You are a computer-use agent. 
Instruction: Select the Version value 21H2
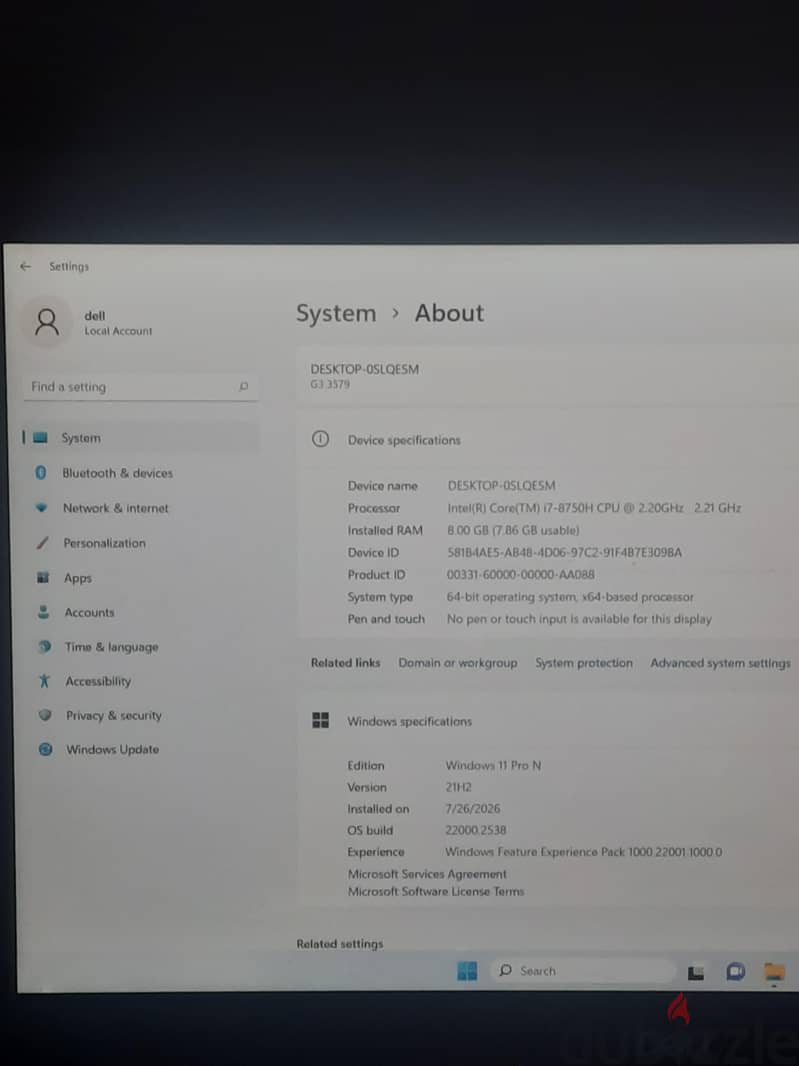coord(458,787)
